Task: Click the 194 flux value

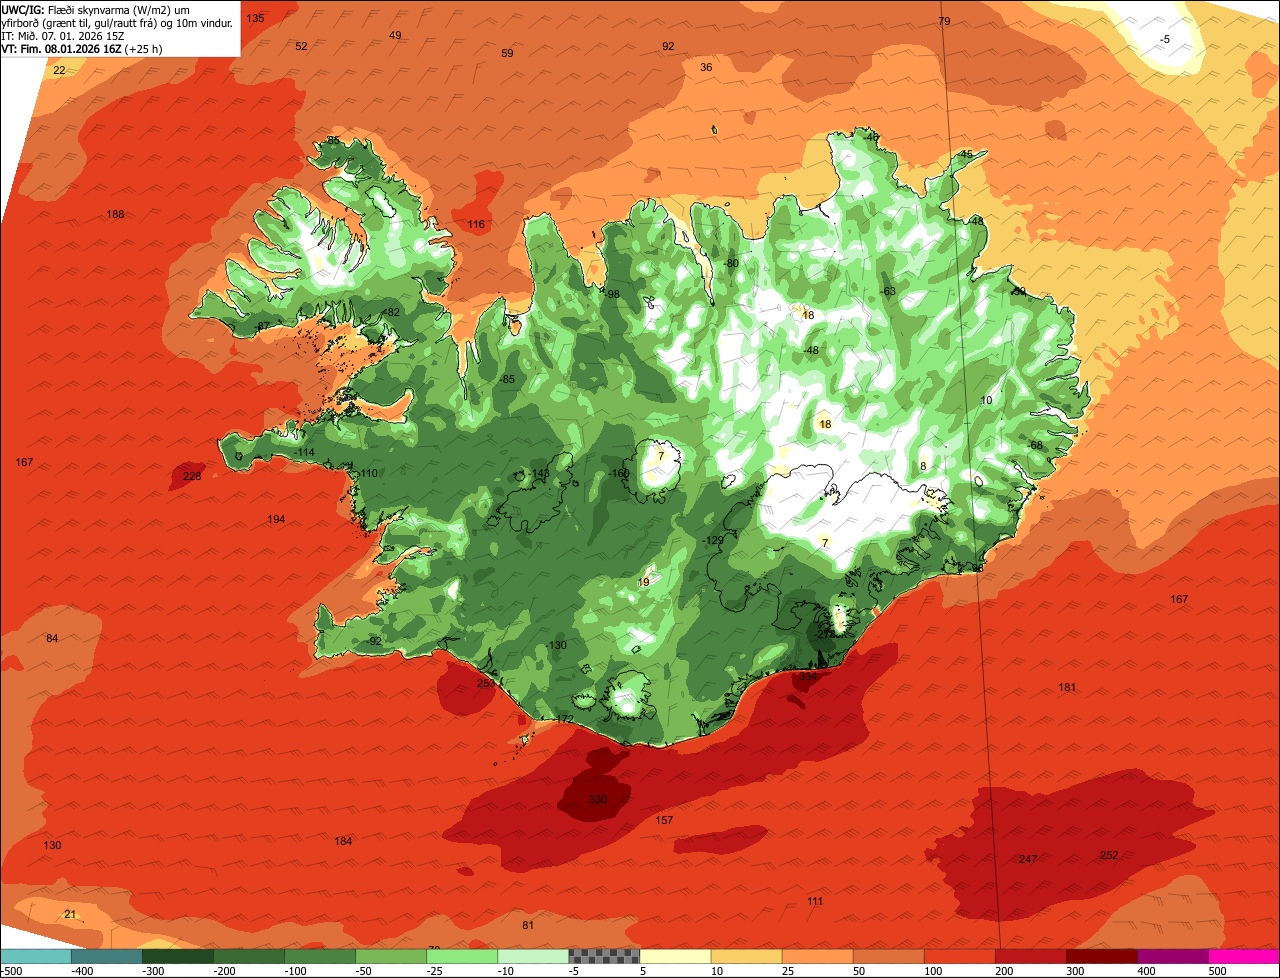Action: click(x=276, y=519)
